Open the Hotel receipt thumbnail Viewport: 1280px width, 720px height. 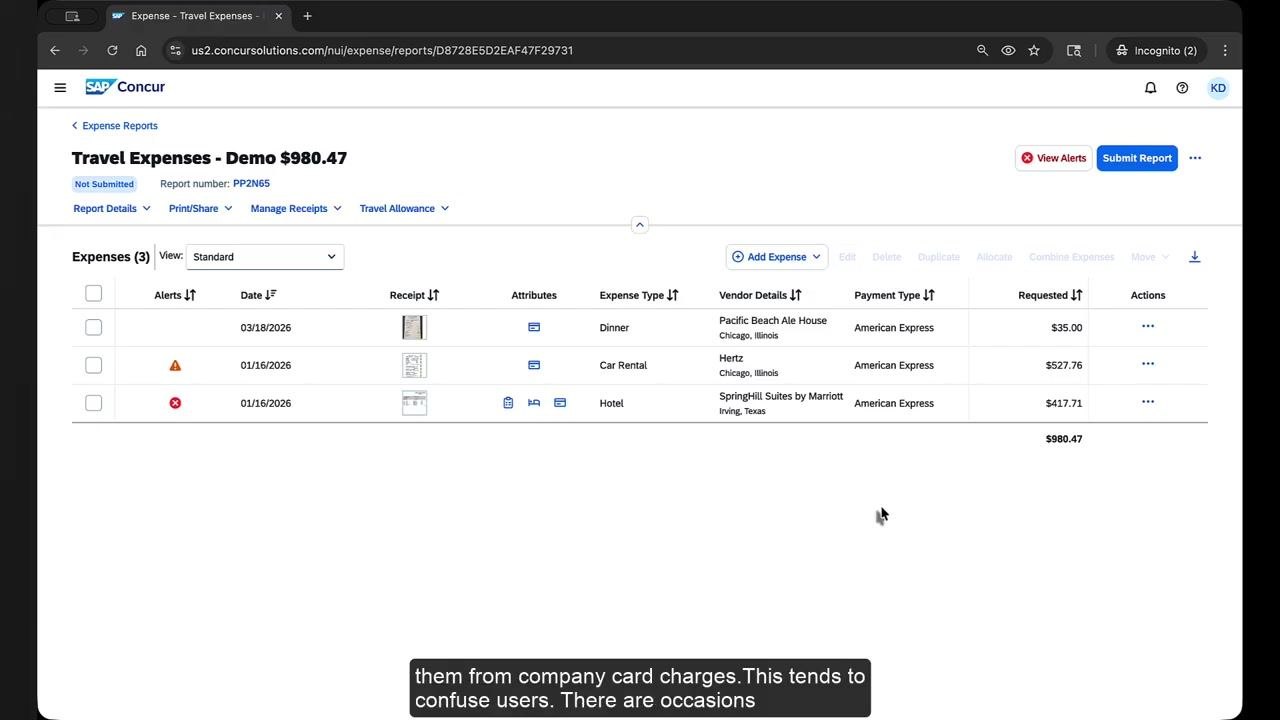414,403
